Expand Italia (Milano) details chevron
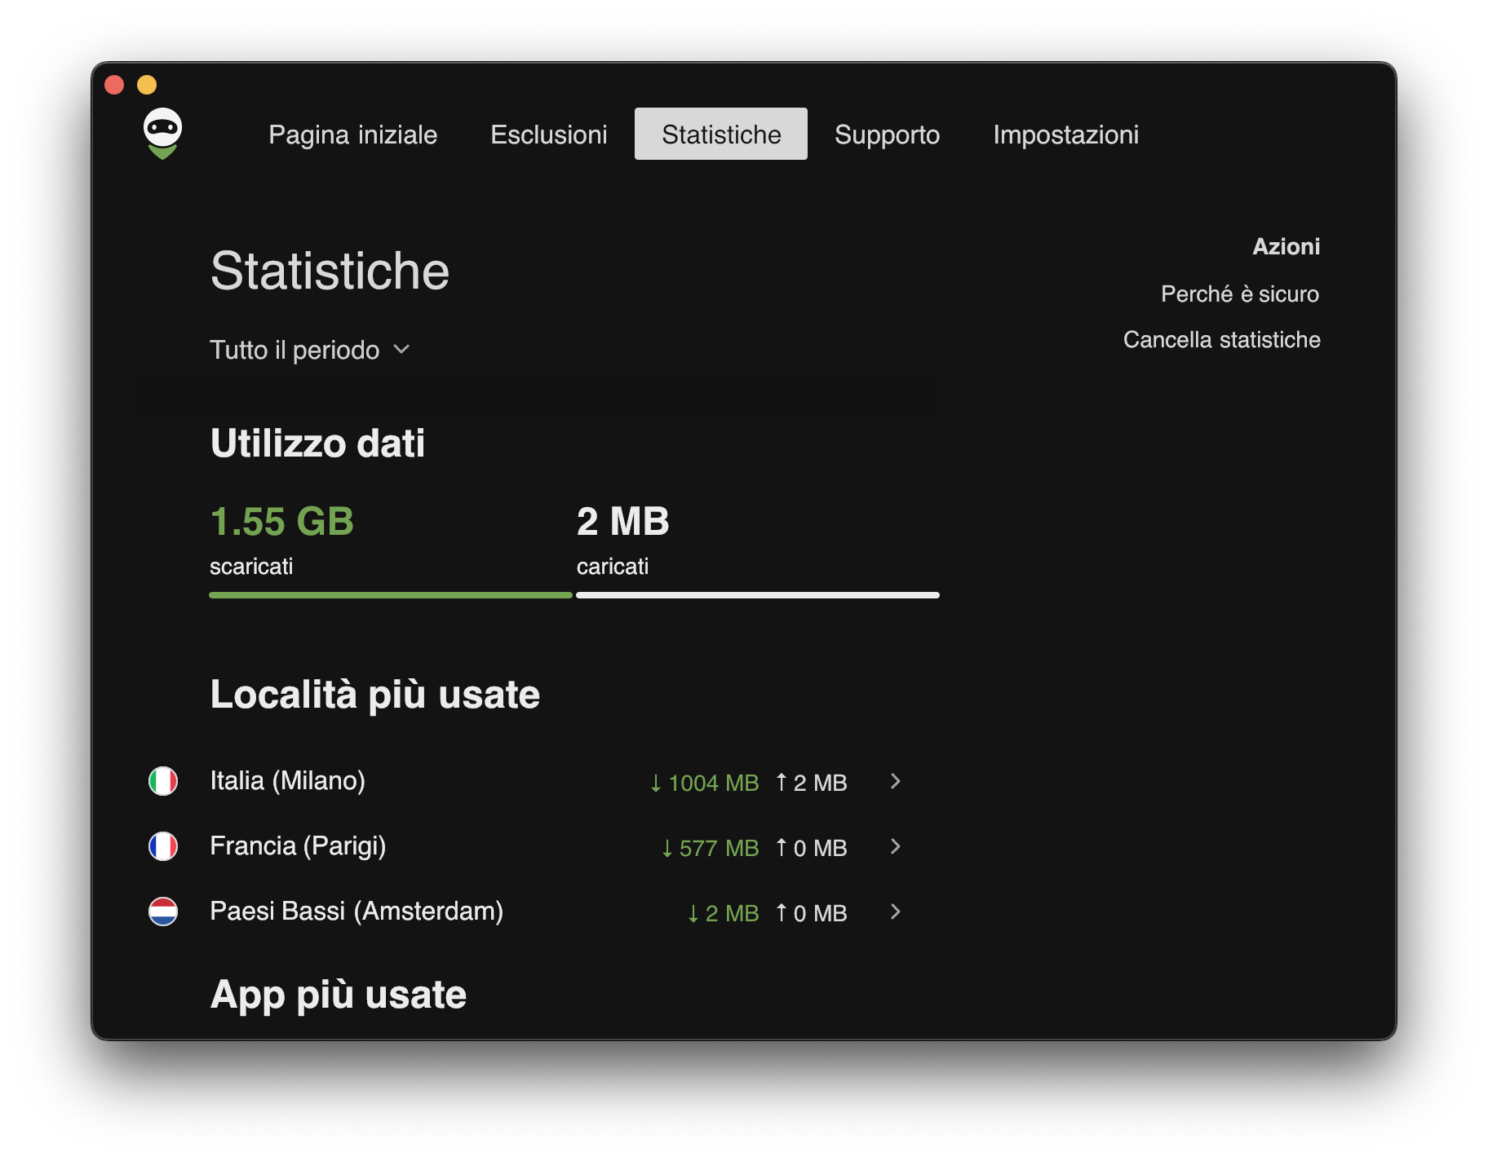This screenshot has height=1161, width=1488. pyautogui.click(x=895, y=781)
